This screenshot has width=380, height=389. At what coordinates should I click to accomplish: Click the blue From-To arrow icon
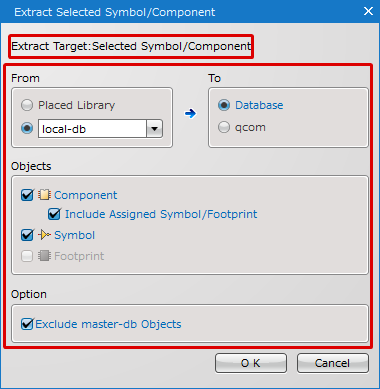190,114
